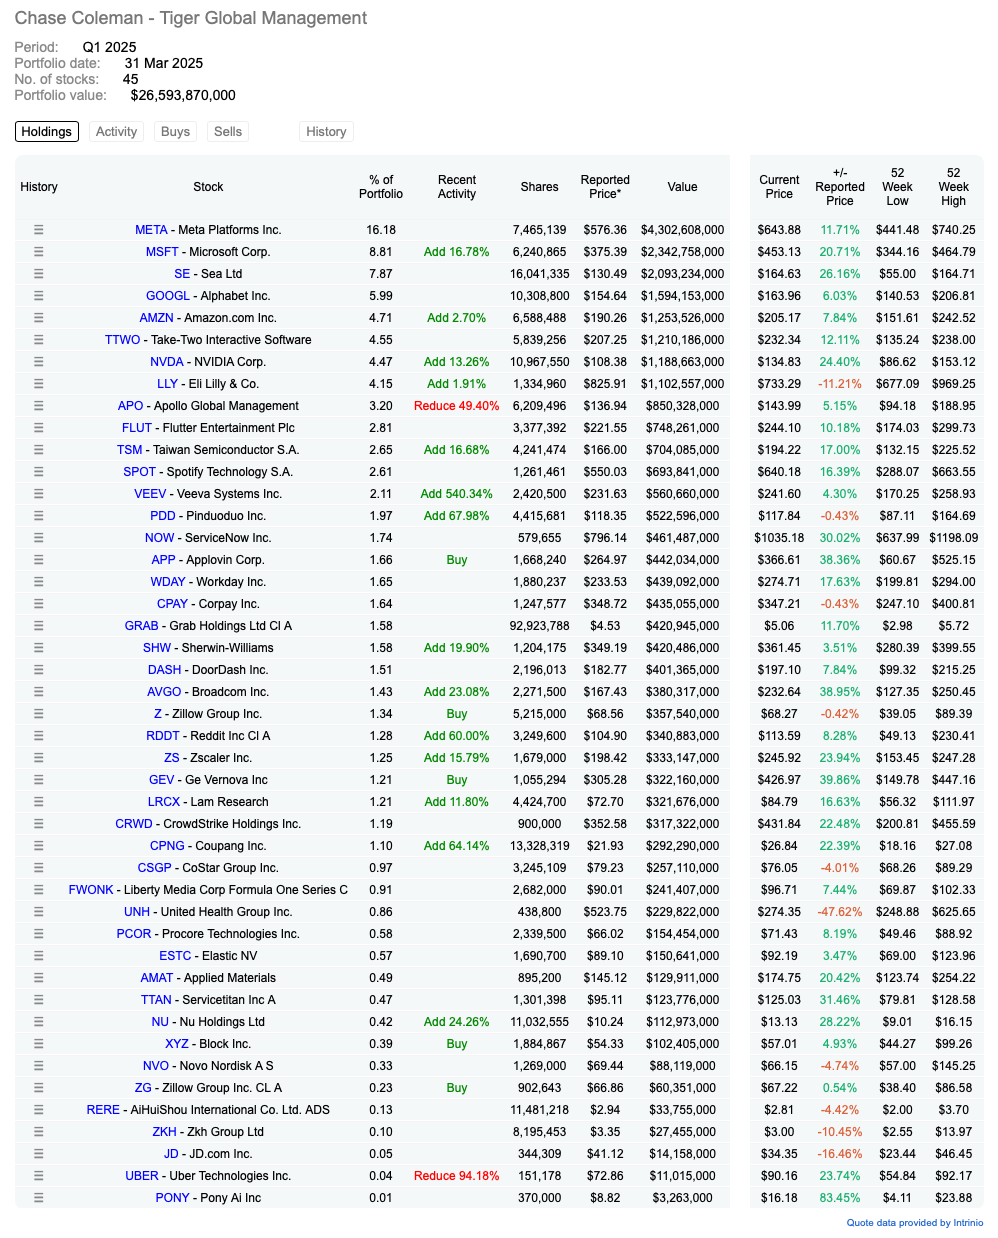Open history icon for AMZN row
The width and height of the screenshot is (998, 1238).
pyautogui.click(x=39, y=318)
